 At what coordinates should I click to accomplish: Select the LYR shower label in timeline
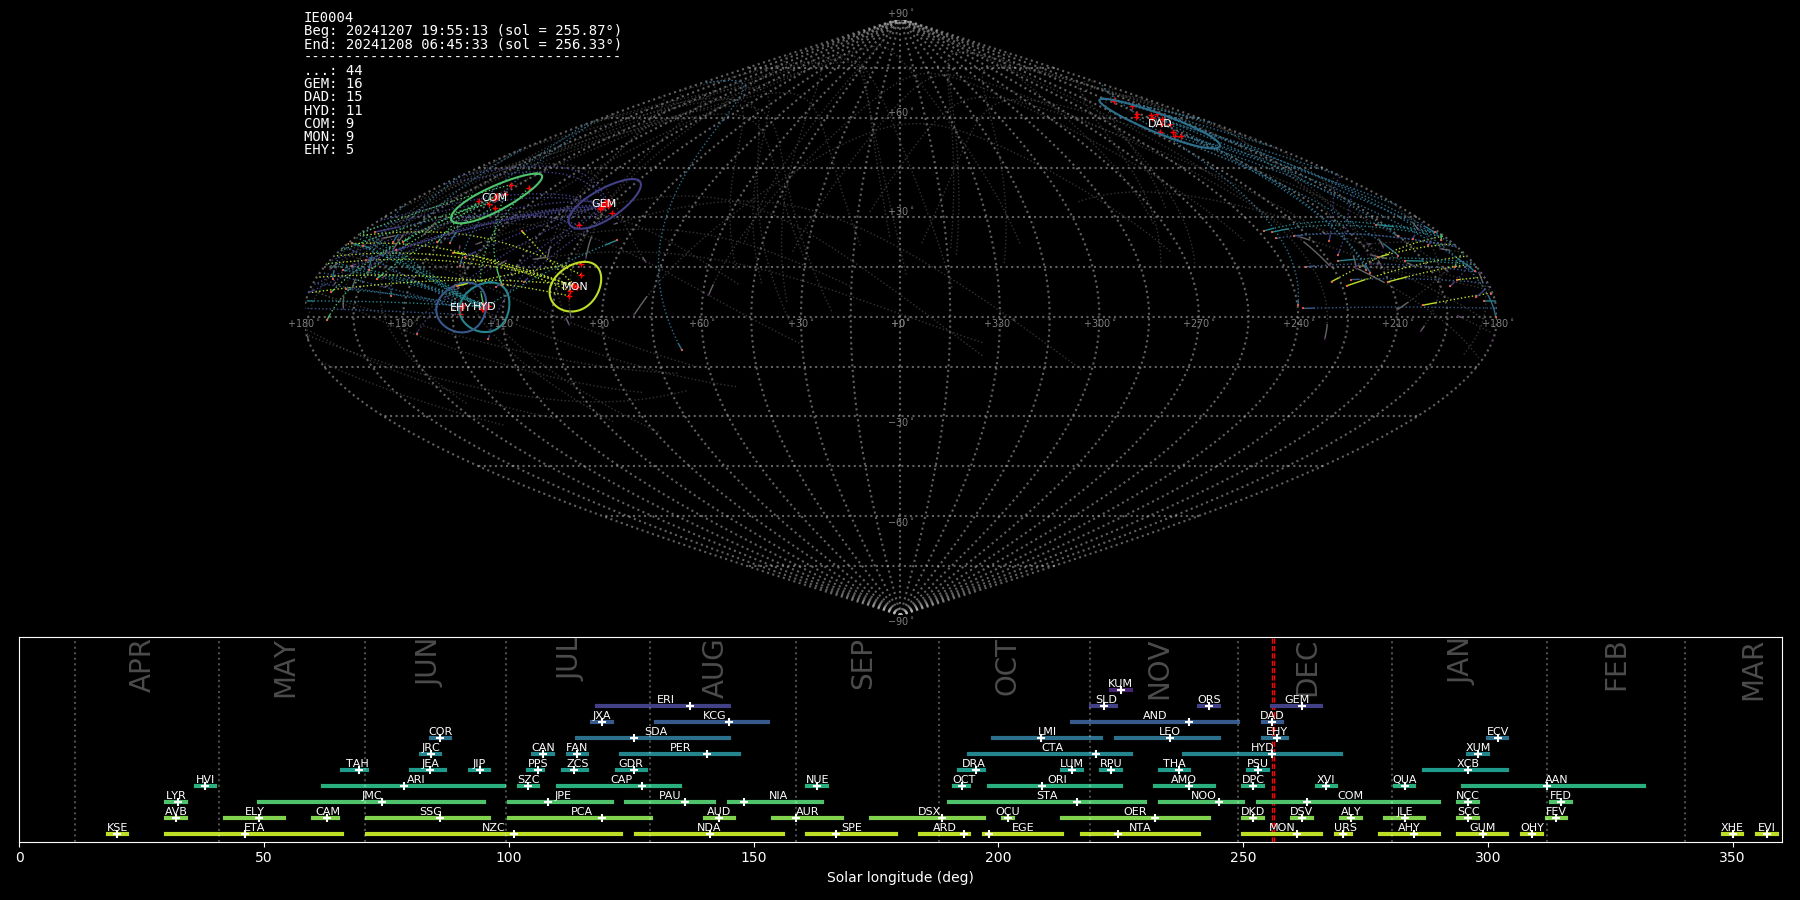[175, 796]
